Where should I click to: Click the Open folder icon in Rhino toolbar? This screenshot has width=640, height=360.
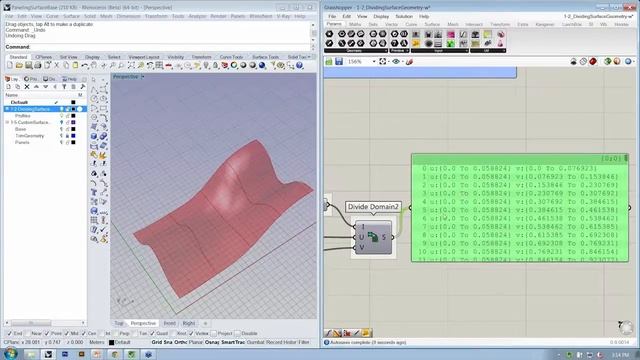[x=19, y=65]
